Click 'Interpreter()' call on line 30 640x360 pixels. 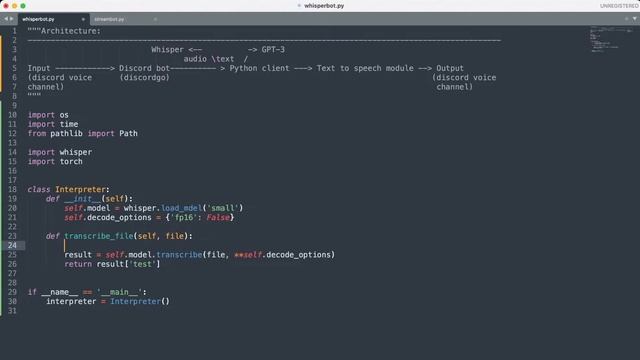tap(140, 302)
